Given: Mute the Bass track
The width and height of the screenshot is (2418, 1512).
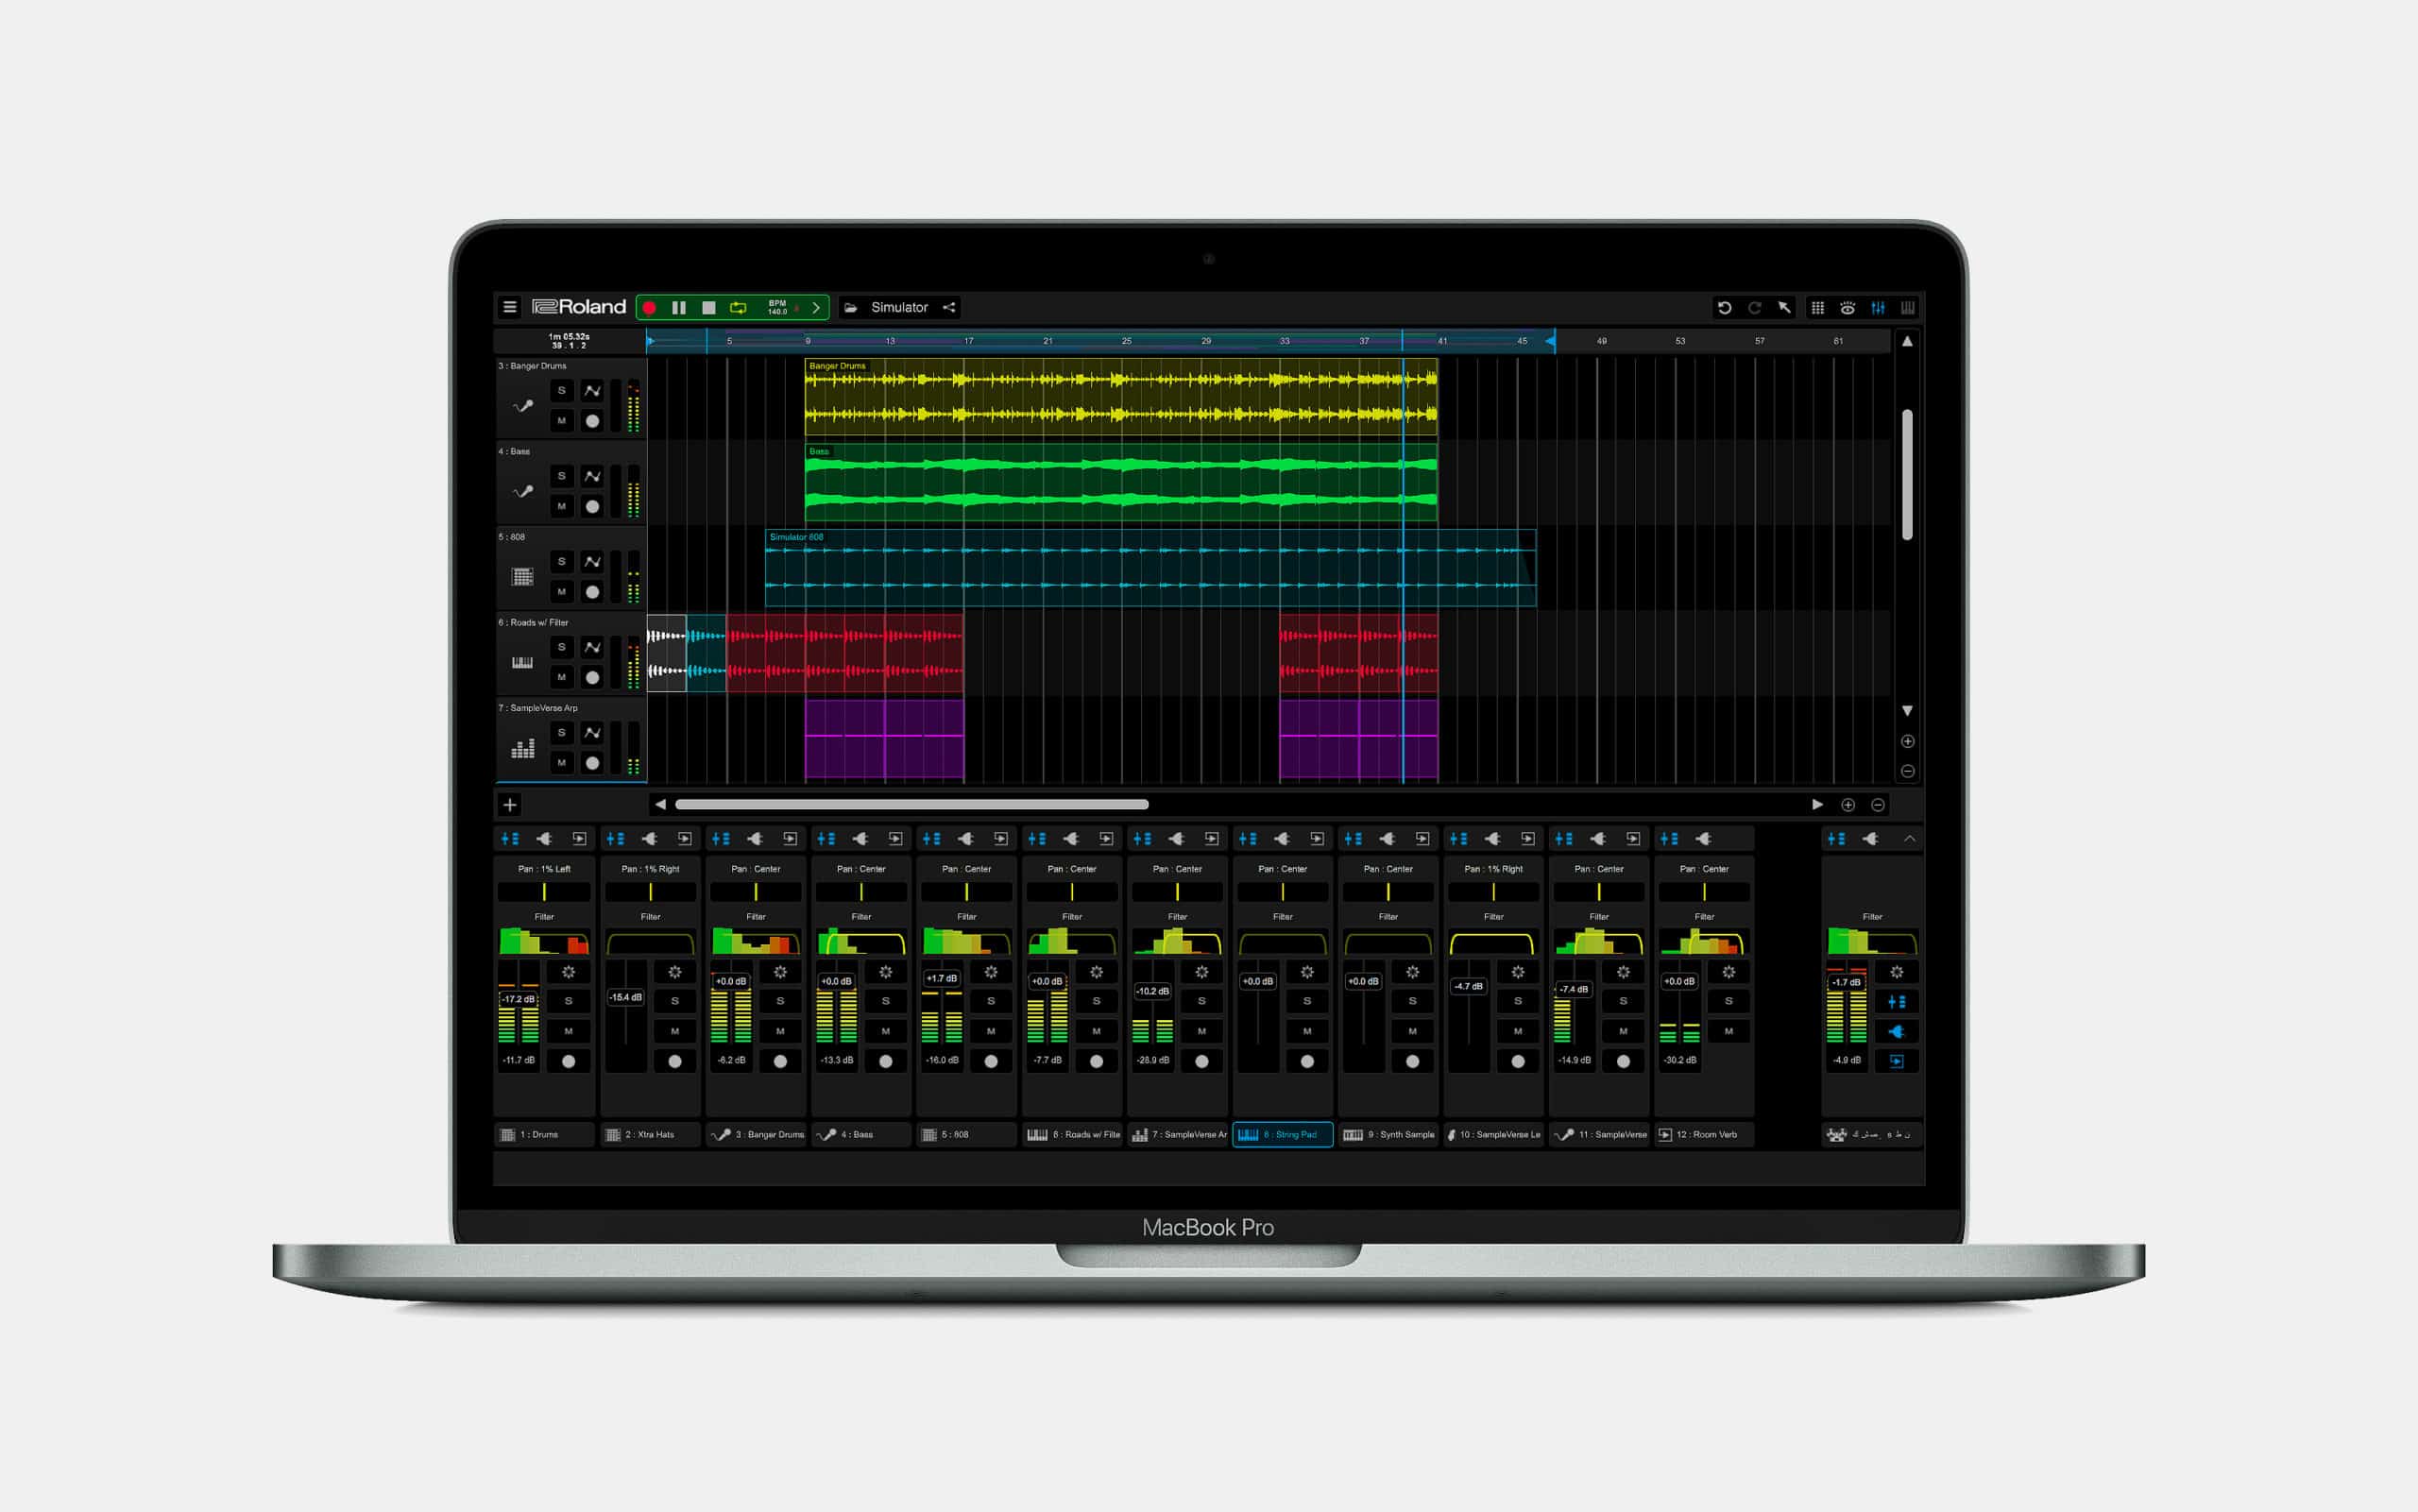Looking at the screenshot, I should coord(561,505).
